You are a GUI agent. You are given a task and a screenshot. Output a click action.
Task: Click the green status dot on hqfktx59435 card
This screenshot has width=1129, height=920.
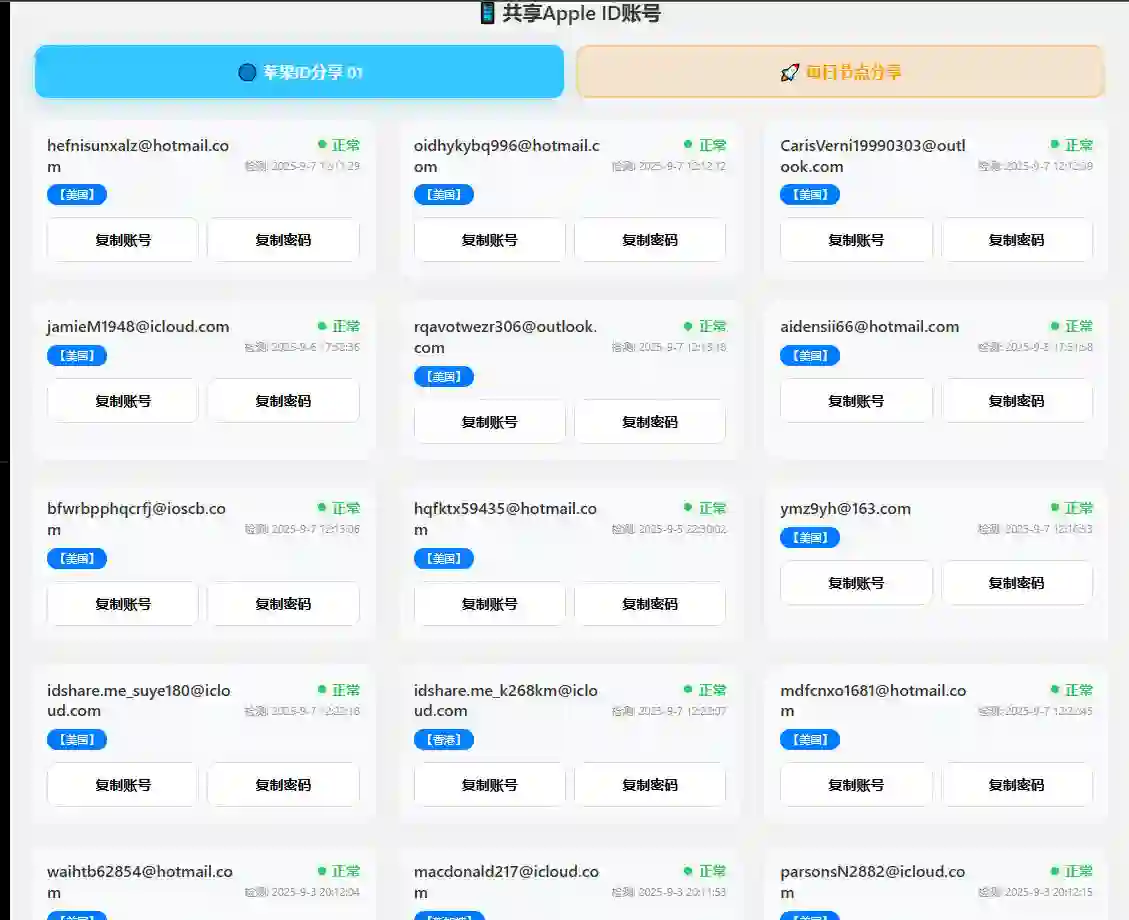687,507
